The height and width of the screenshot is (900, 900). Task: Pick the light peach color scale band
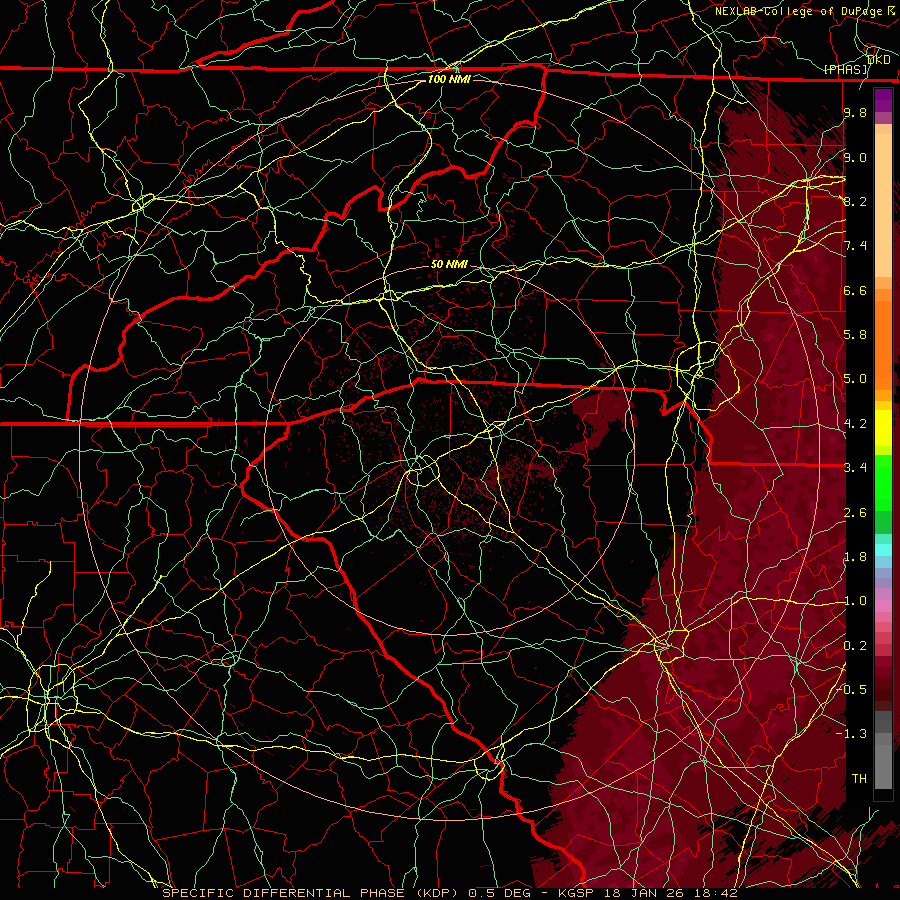tap(883, 207)
